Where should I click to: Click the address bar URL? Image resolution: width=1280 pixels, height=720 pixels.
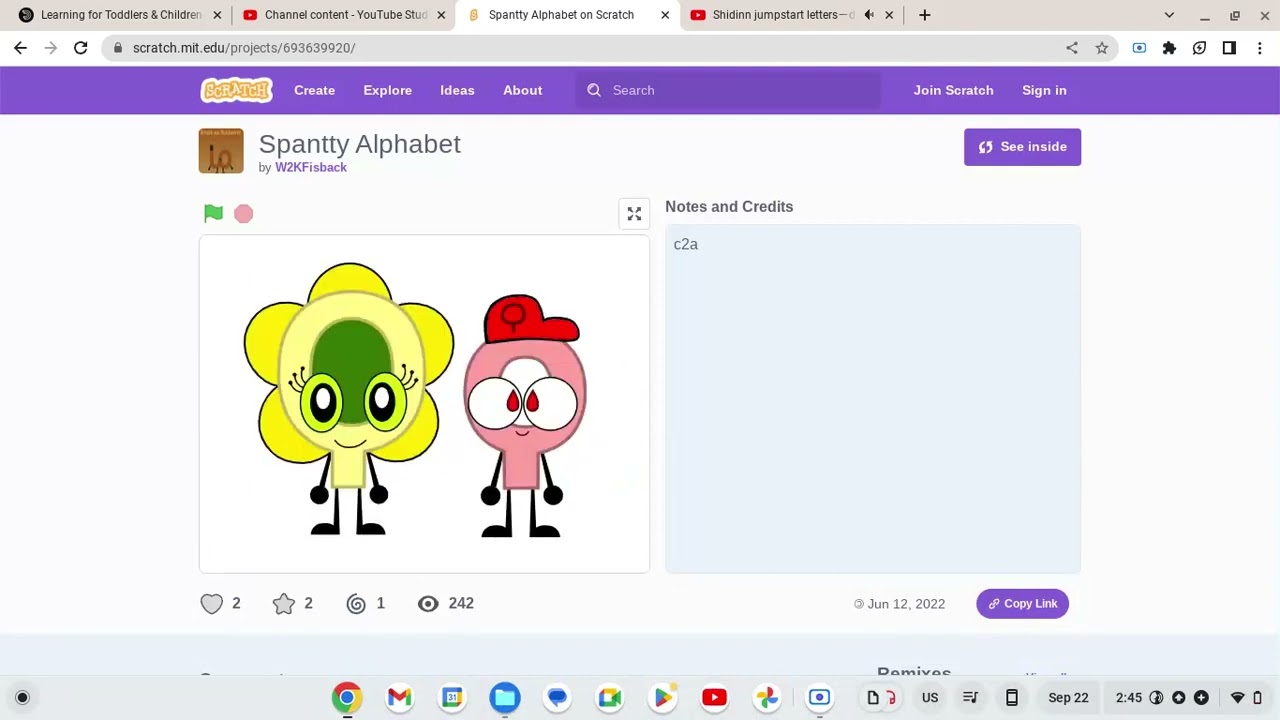tap(244, 48)
